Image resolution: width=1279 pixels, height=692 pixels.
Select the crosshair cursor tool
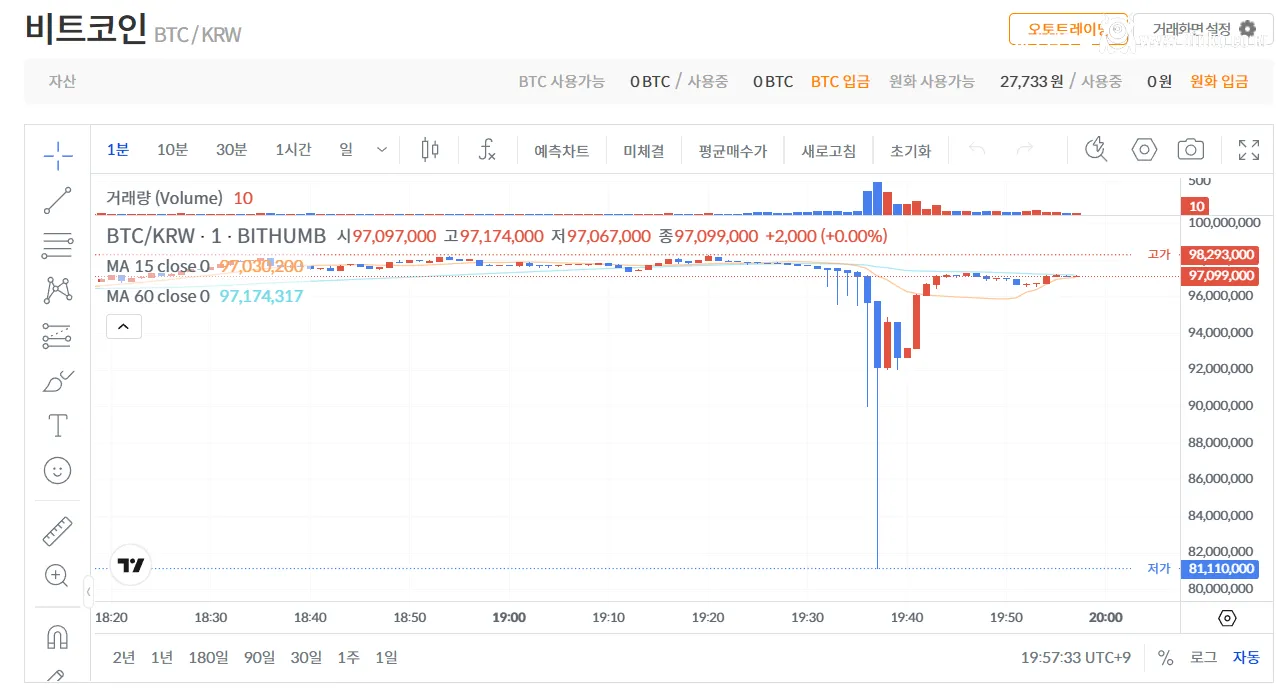[57, 155]
